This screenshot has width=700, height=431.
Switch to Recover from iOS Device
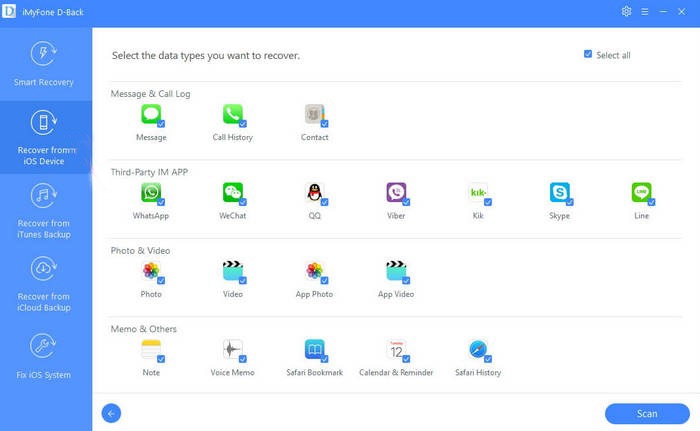tap(44, 138)
